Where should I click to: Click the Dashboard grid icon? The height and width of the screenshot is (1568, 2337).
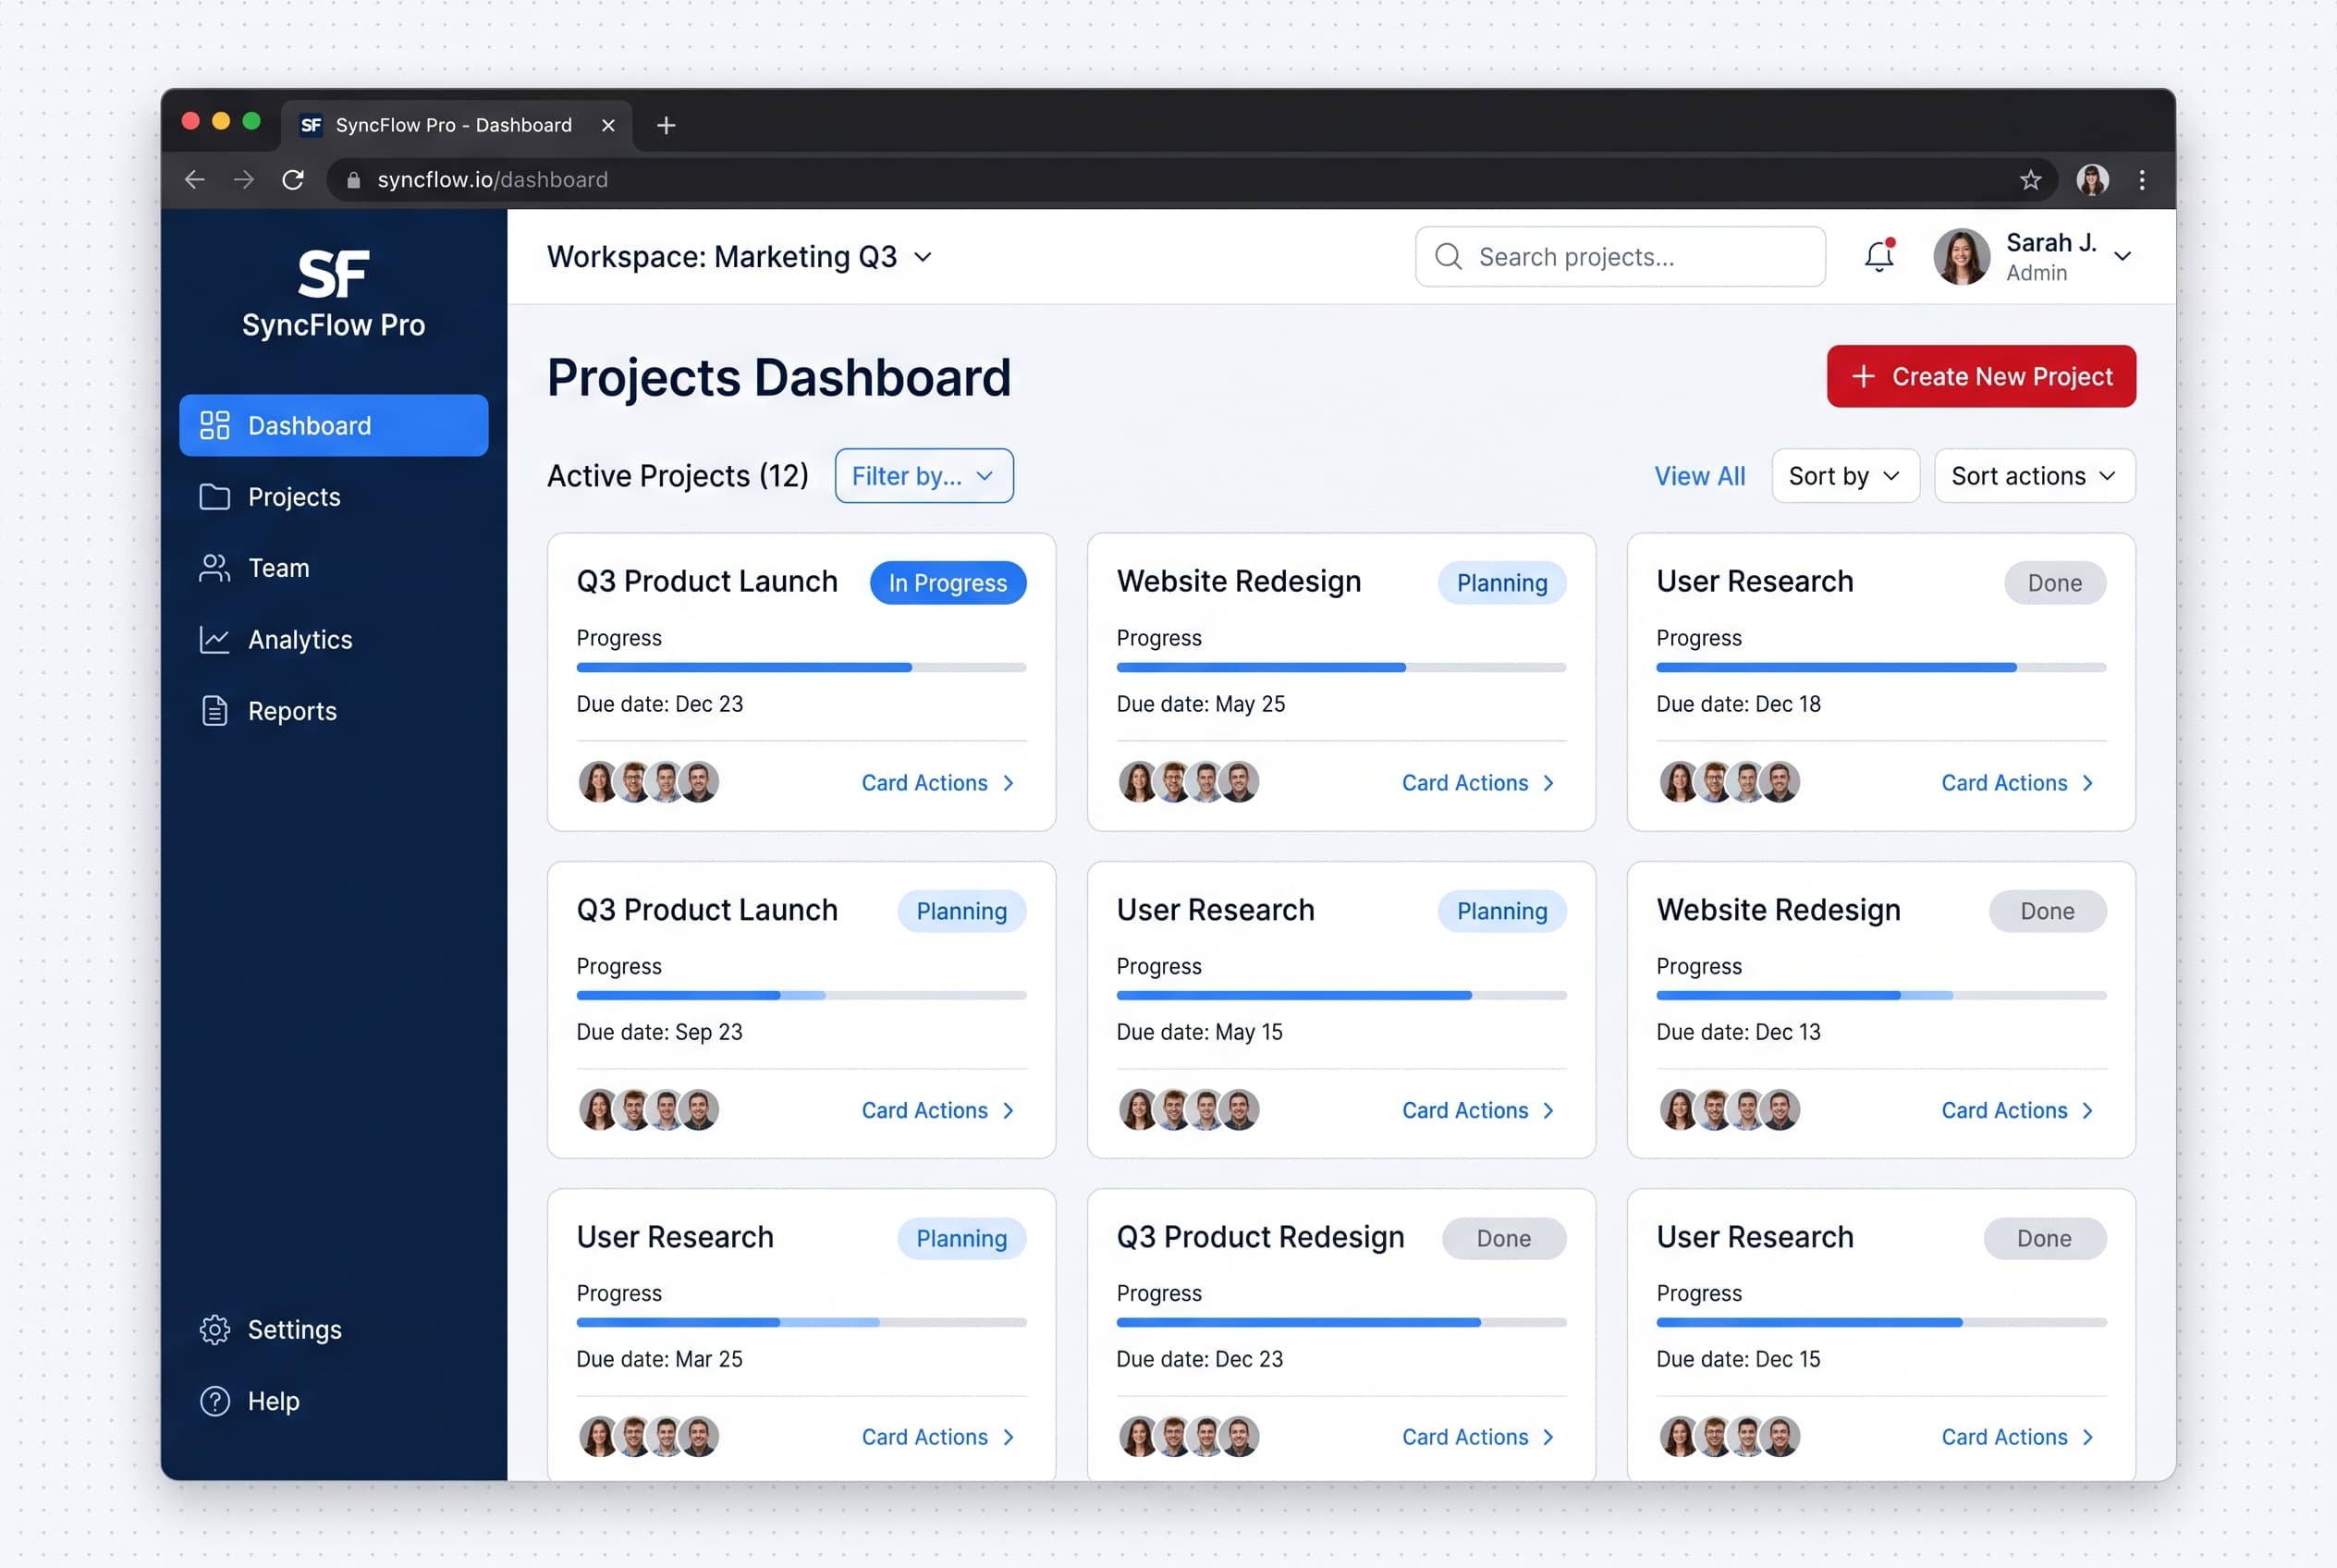pos(214,426)
